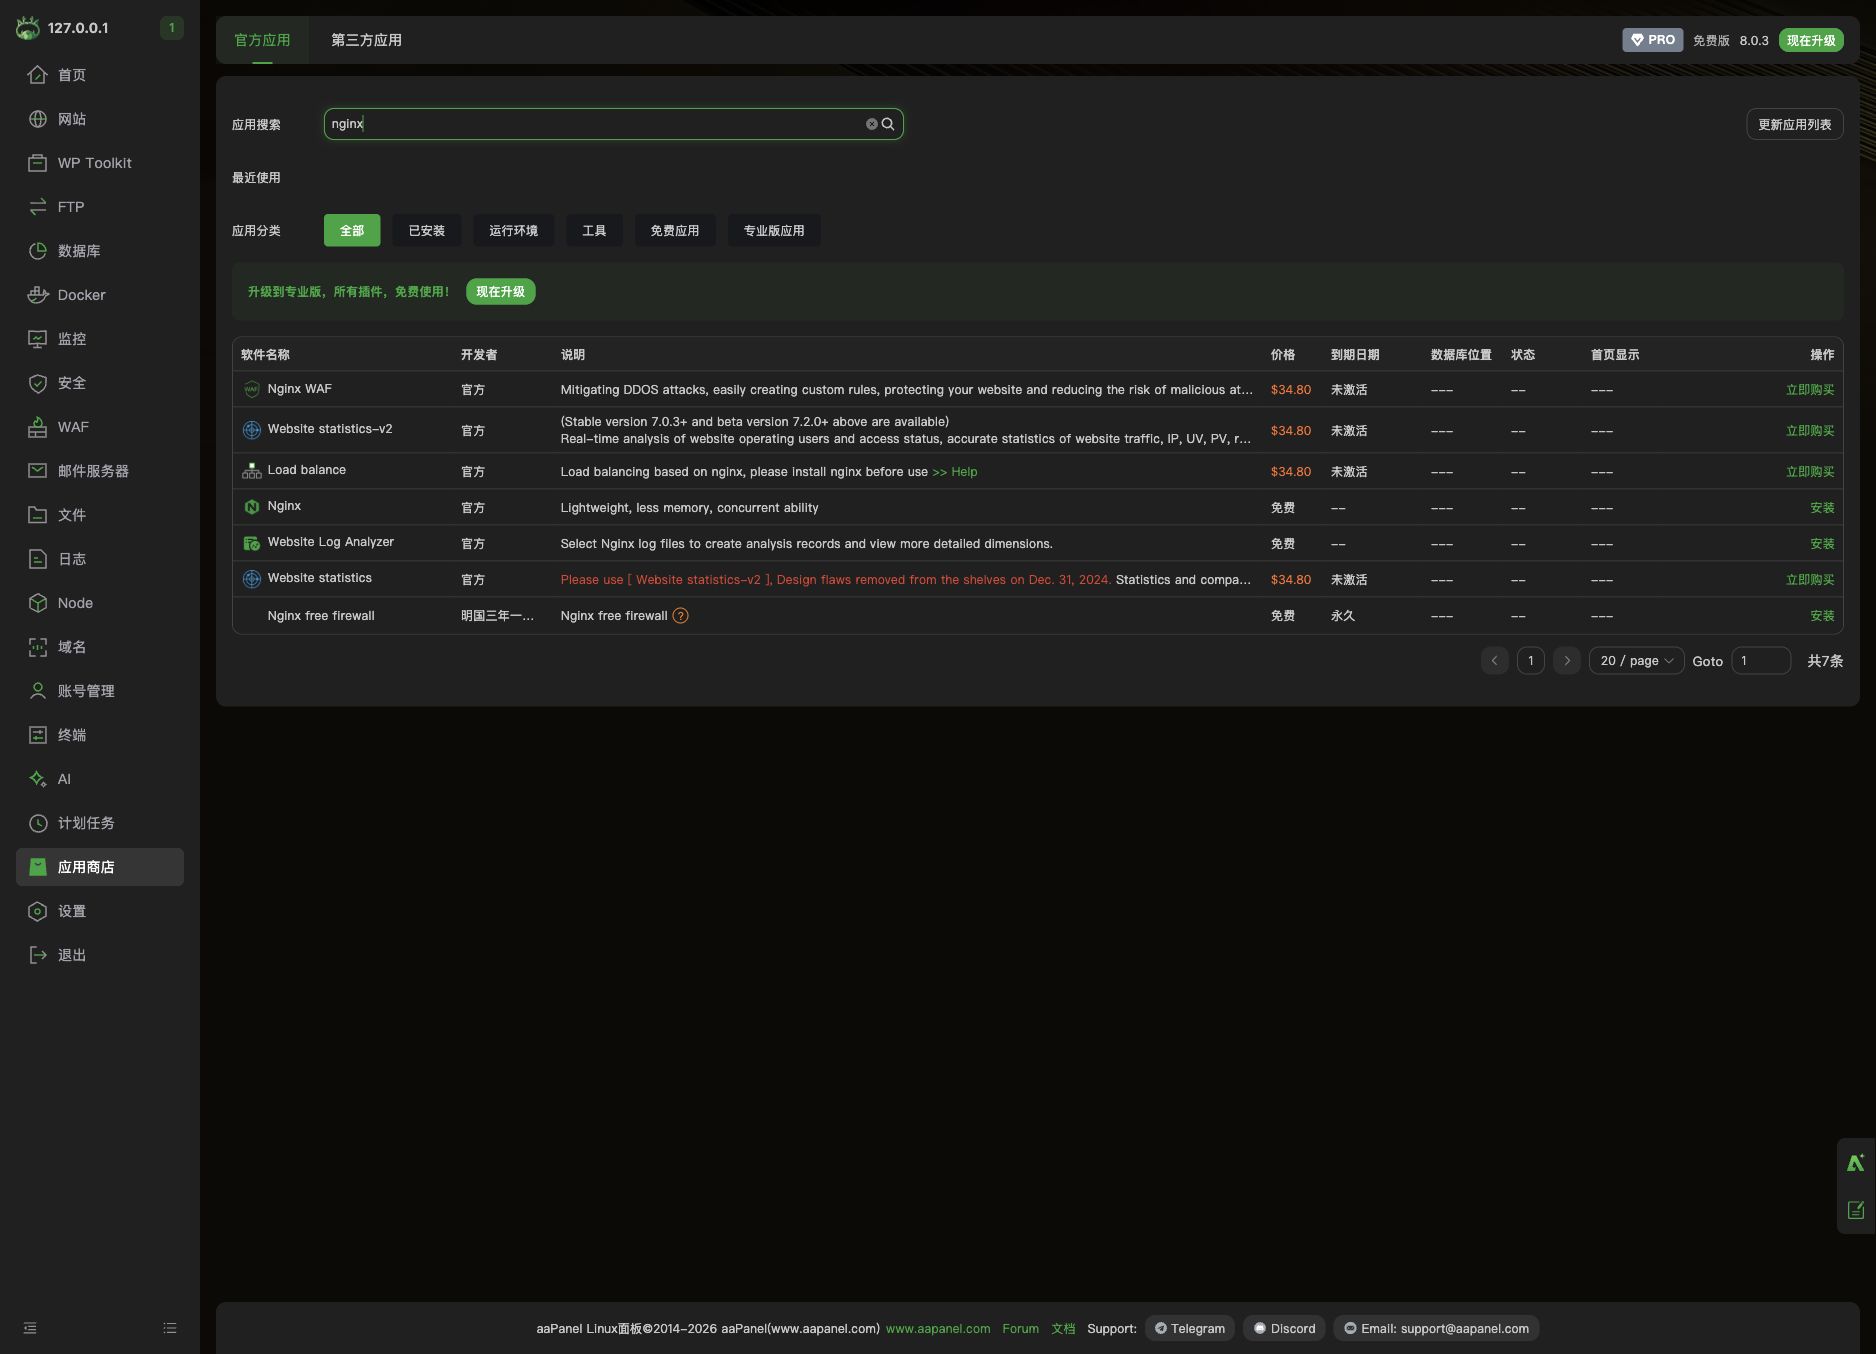1876x1354 pixels.
Task: Filter by 运行环境 category
Action: [514, 230]
